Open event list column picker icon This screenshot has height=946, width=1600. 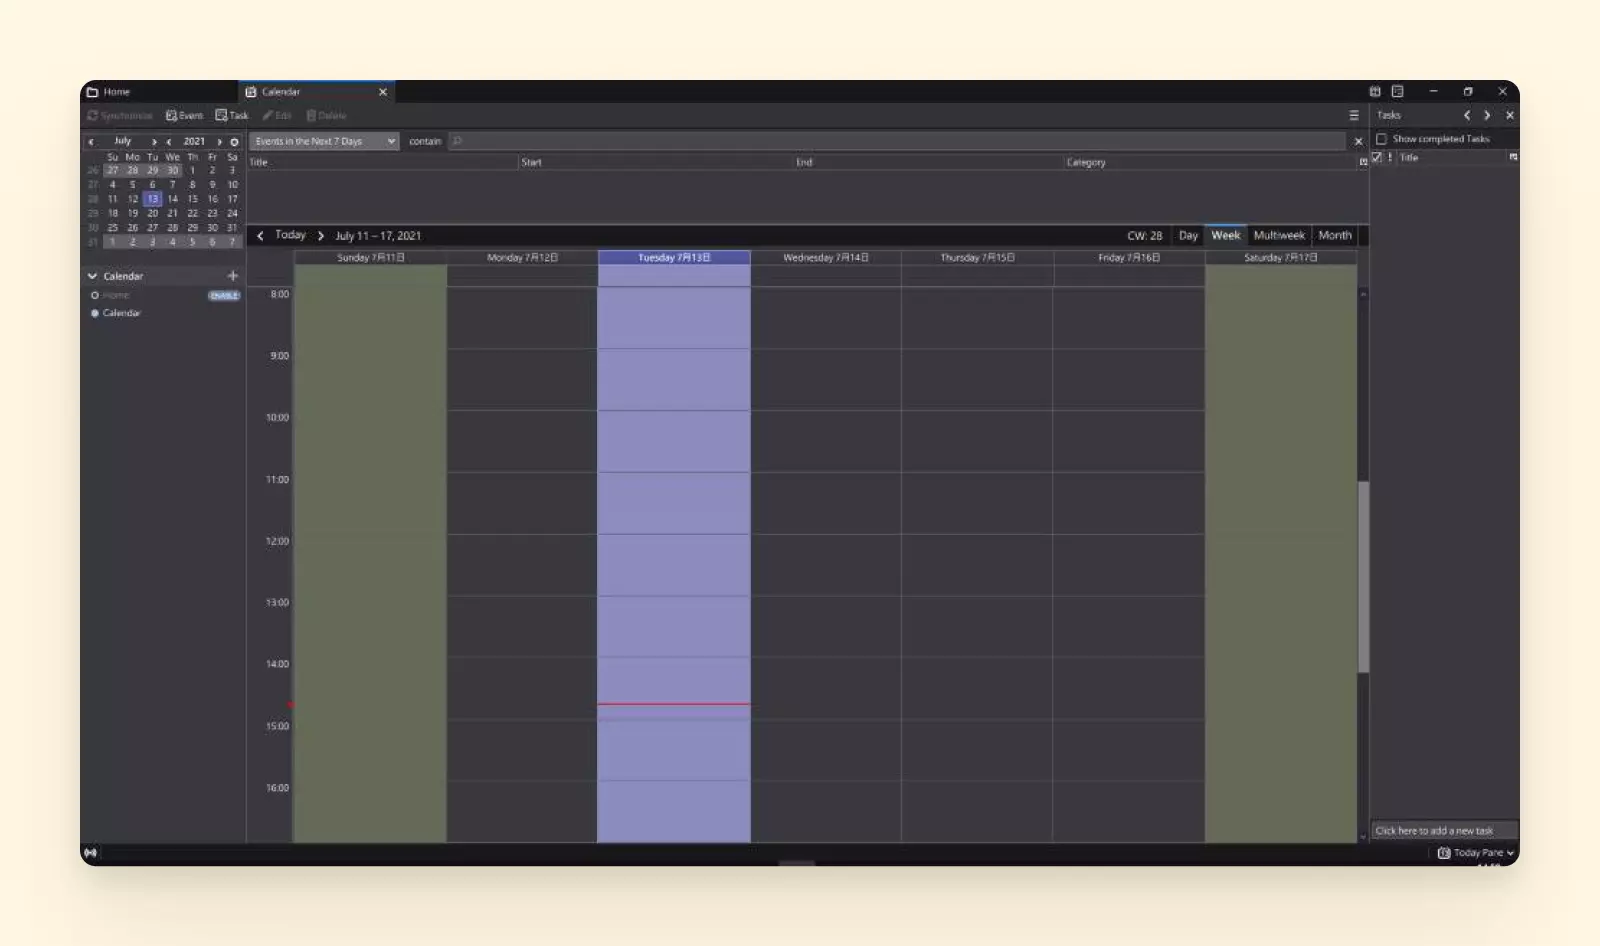(1363, 162)
